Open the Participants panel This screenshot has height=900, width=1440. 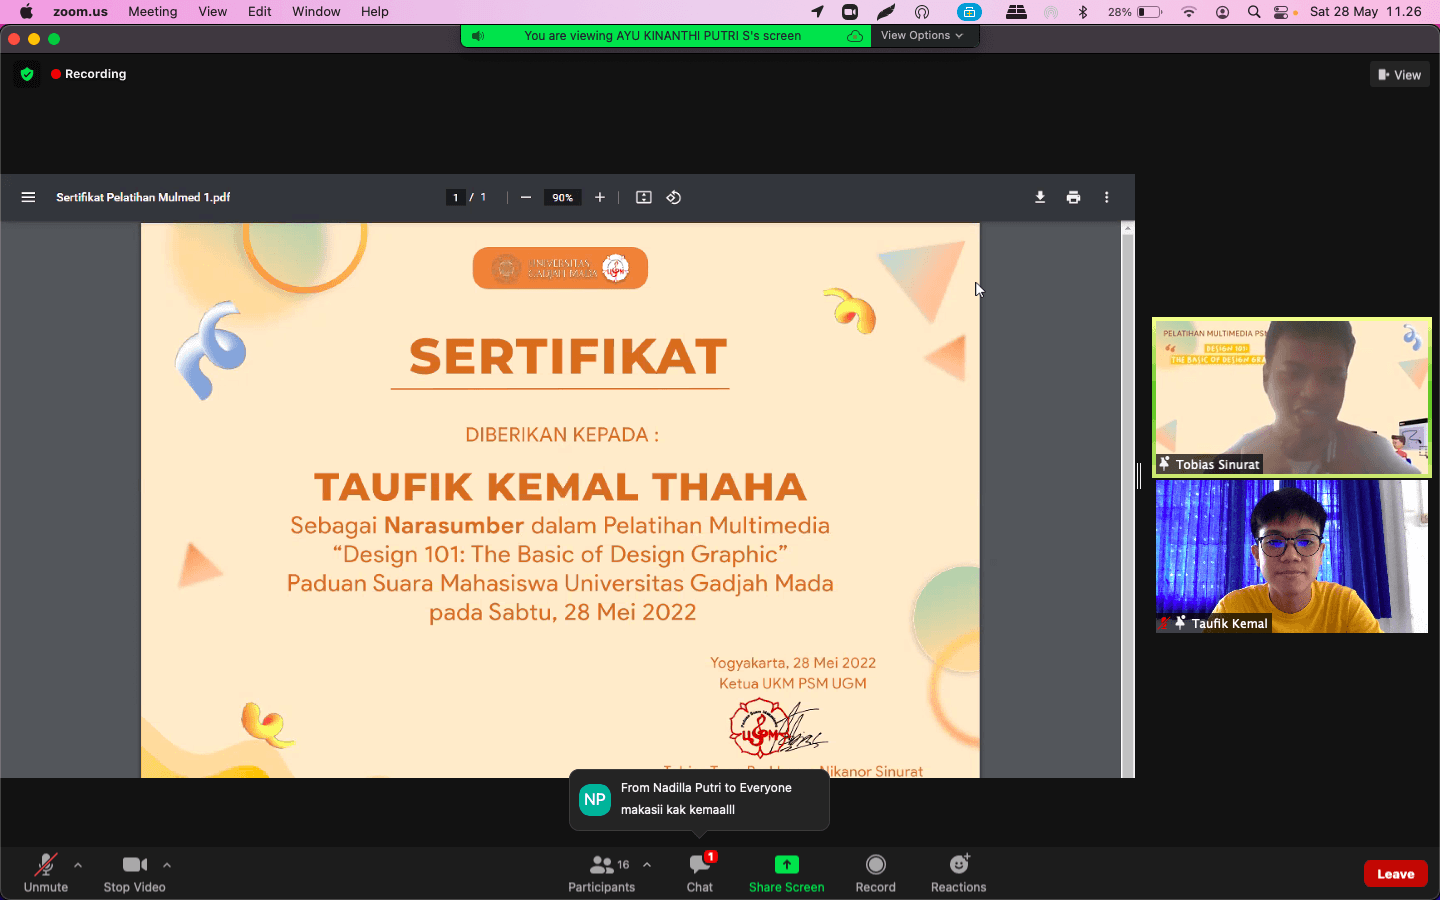click(602, 873)
